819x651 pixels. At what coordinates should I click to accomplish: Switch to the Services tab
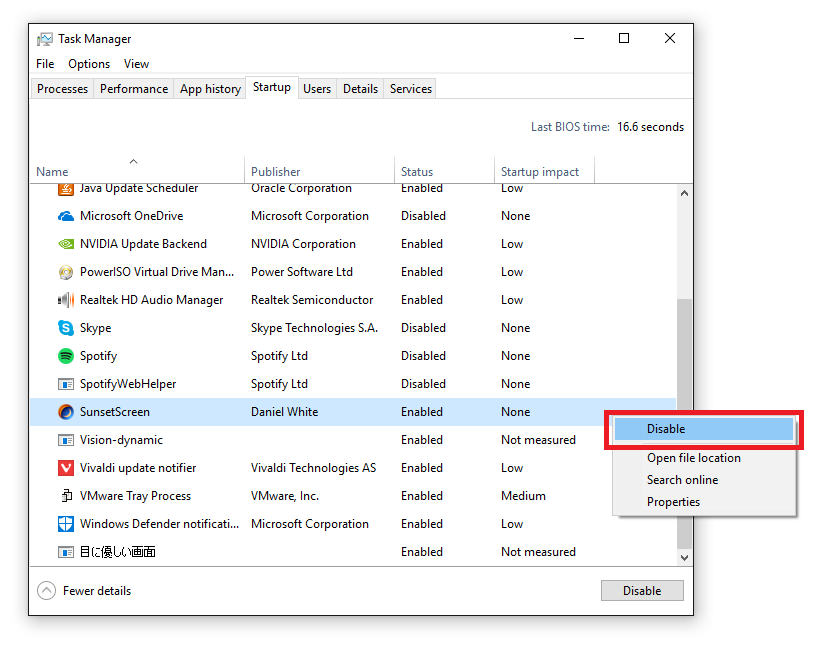click(x=411, y=89)
